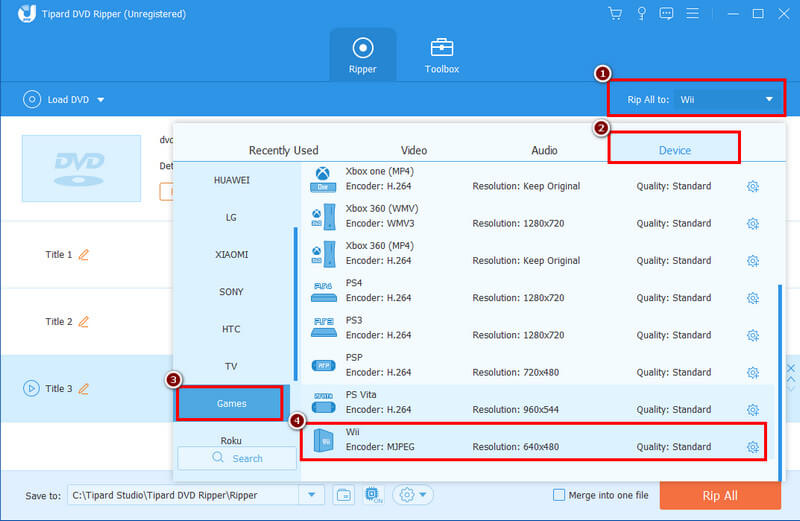Viewport: 800px width, 521px height.
Task: Select the Recently Used tab
Action: [x=283, y=151]
